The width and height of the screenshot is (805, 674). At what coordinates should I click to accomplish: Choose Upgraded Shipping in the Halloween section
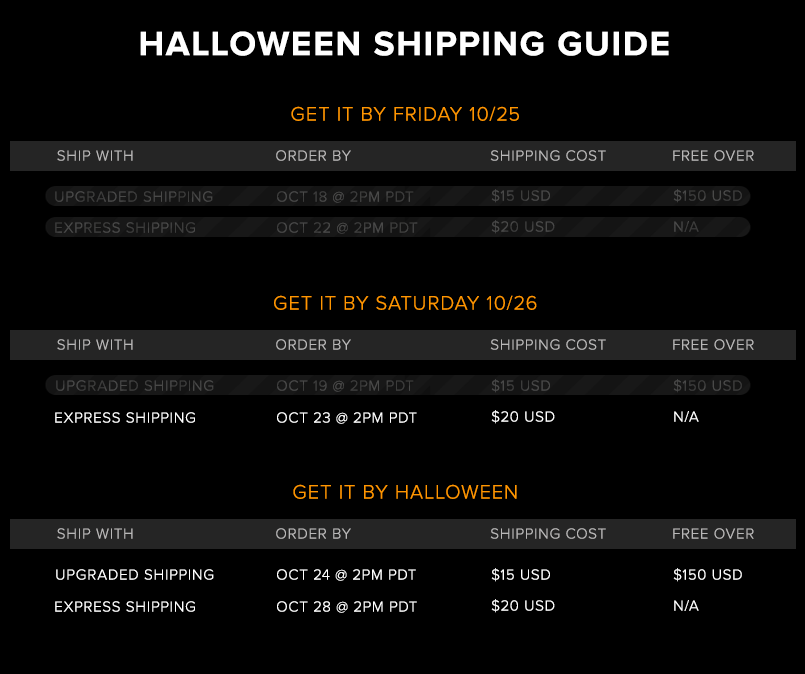click(x=135, y=574)
